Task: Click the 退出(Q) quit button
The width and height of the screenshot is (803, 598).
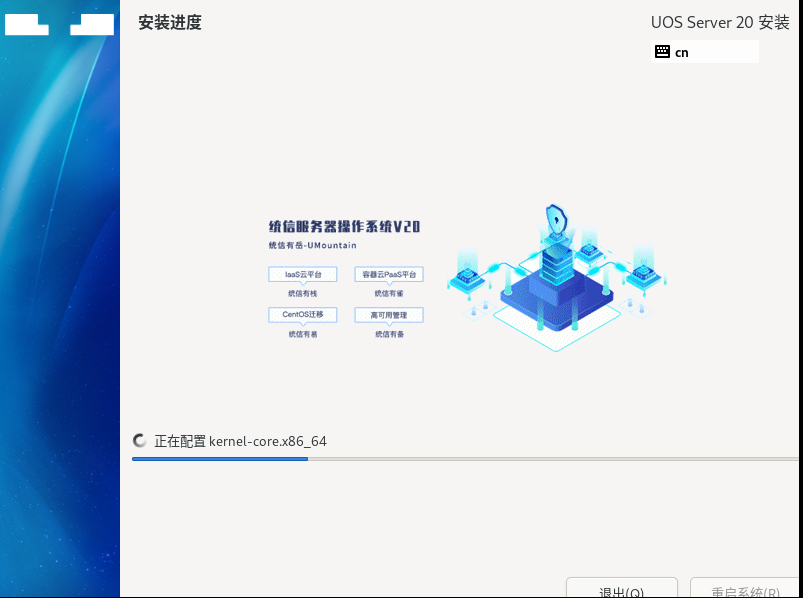Action: tap(622, 588)
